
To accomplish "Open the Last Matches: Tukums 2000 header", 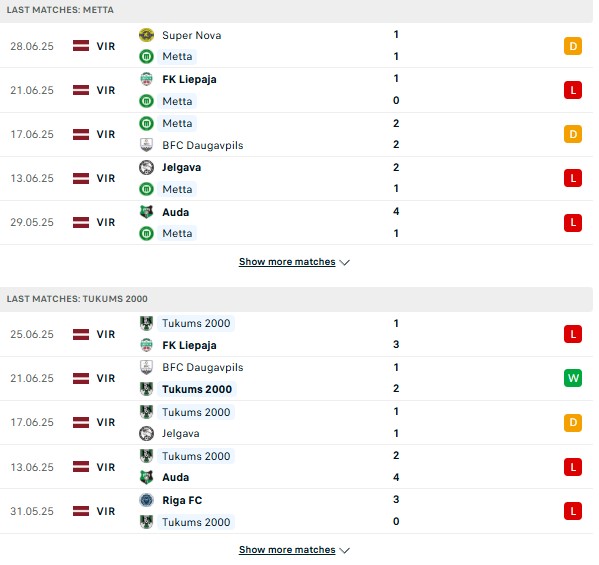I will tap(296, 299).
